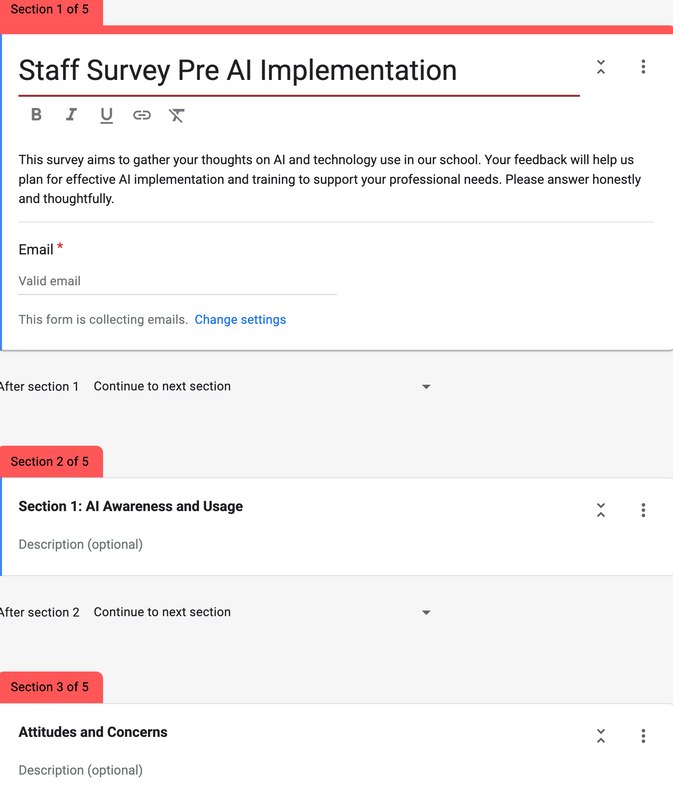Collapse the Attitudes and Concerns section
The width and height of the screenshot is (673, 800).
pyautogui.click(x=601, y=736)
